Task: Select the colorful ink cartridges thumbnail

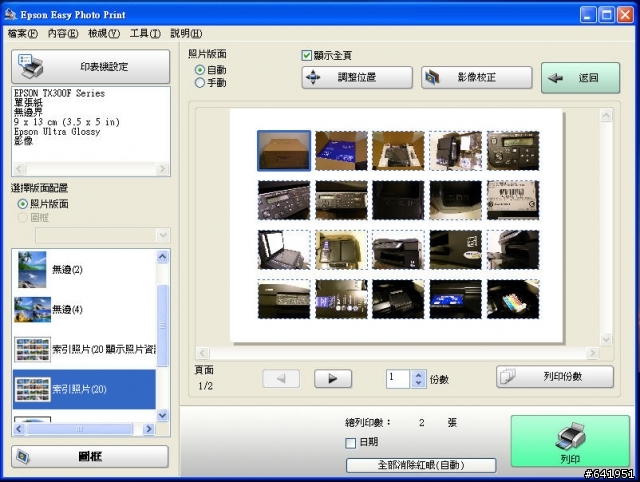Action: coord(513,299)
